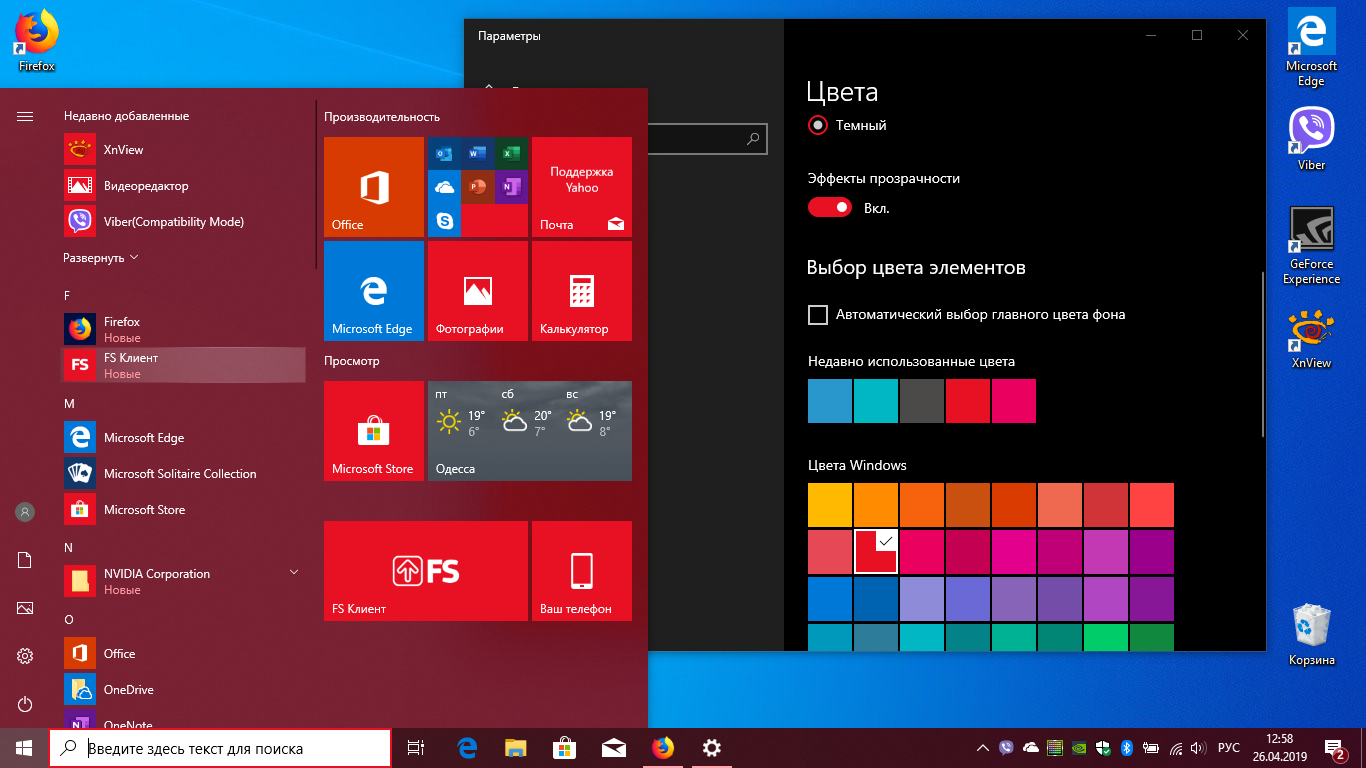Select the Темный radio button

[x=818, y=126]
